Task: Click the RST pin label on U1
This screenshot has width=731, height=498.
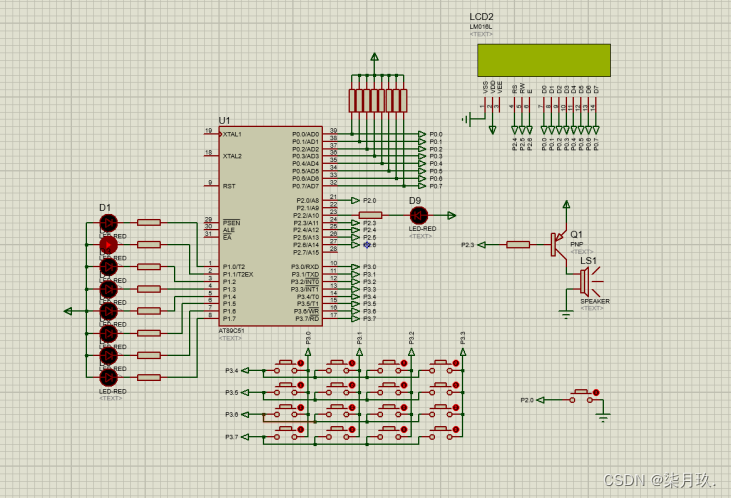Action: pos(229,186)
